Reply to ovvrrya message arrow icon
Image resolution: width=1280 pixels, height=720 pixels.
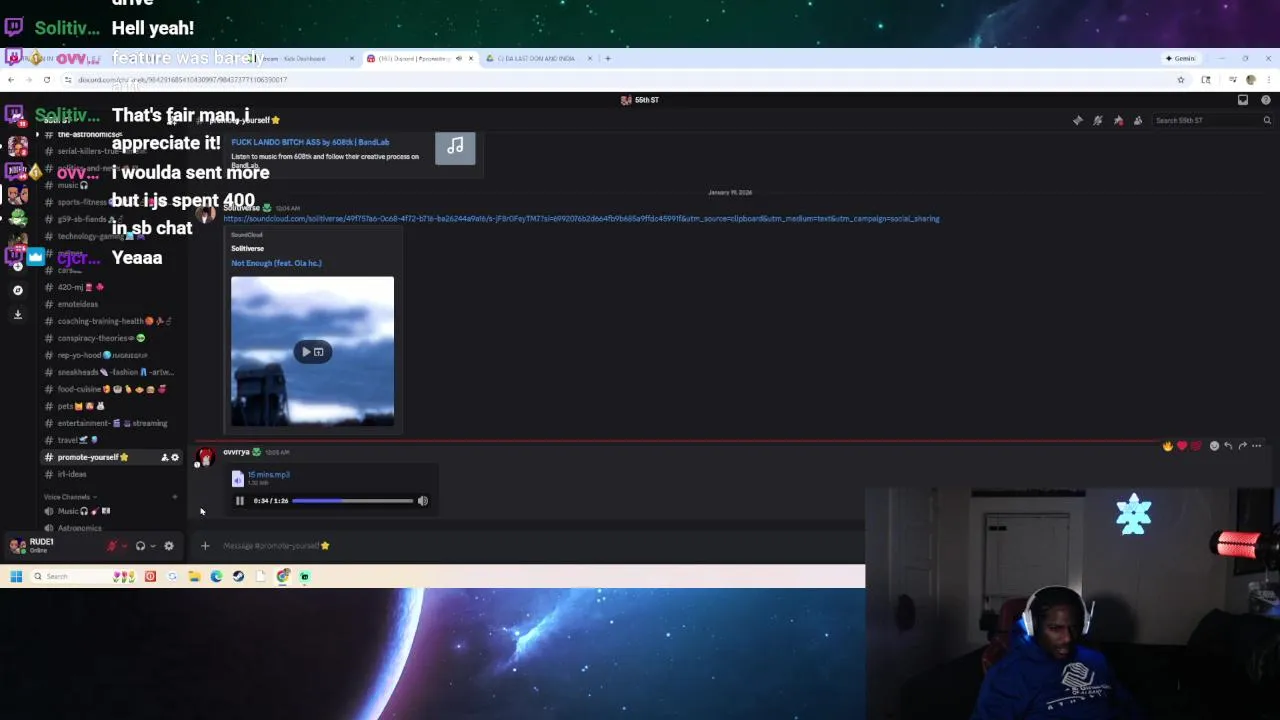pyautogui.click(x=1228, y=446)
